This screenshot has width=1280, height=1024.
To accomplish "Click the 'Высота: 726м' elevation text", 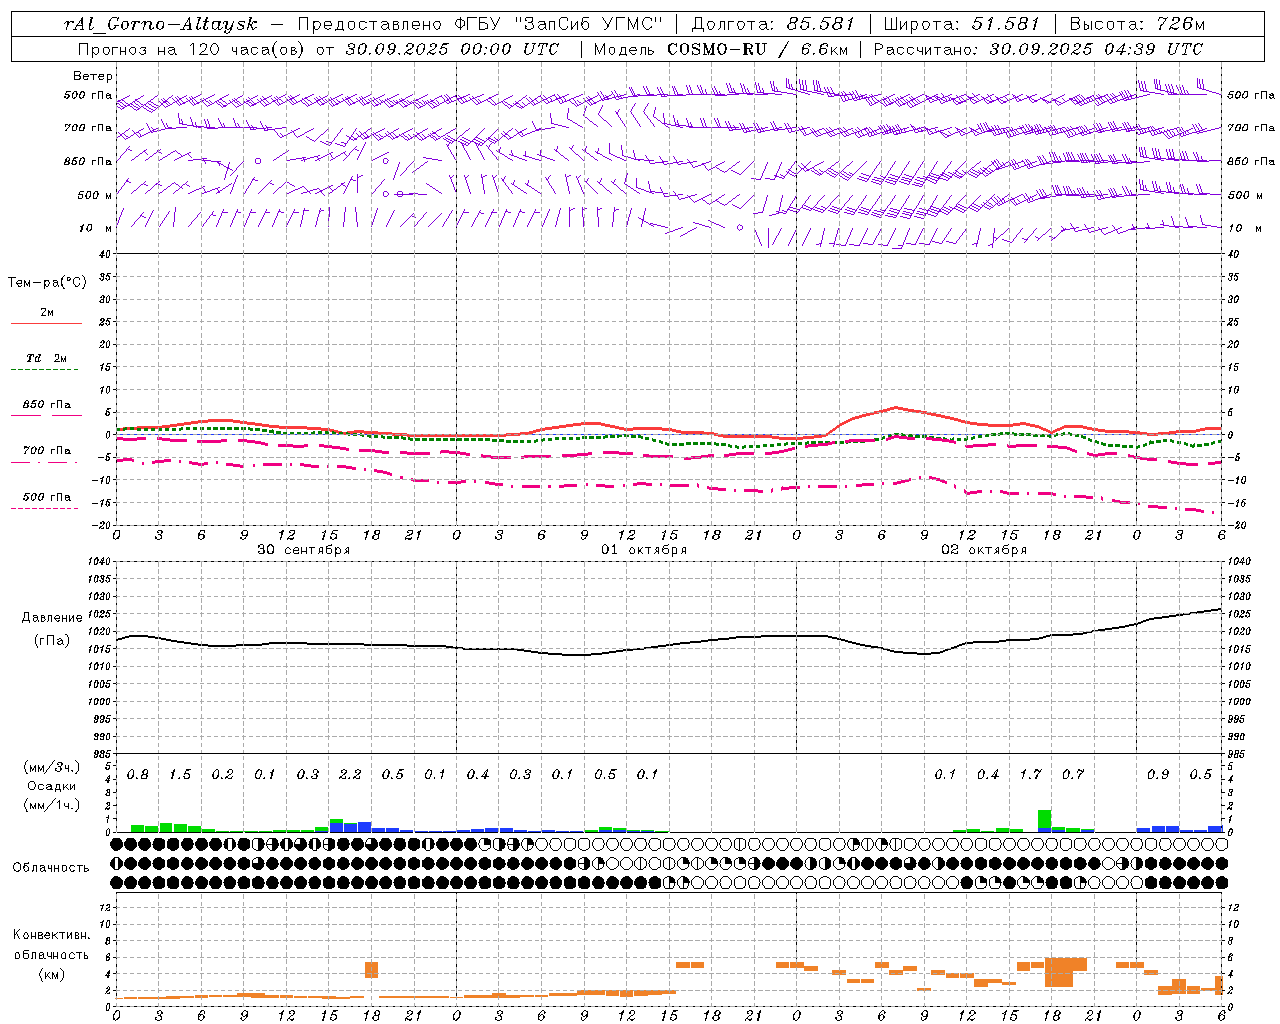I will point(1137,24).
